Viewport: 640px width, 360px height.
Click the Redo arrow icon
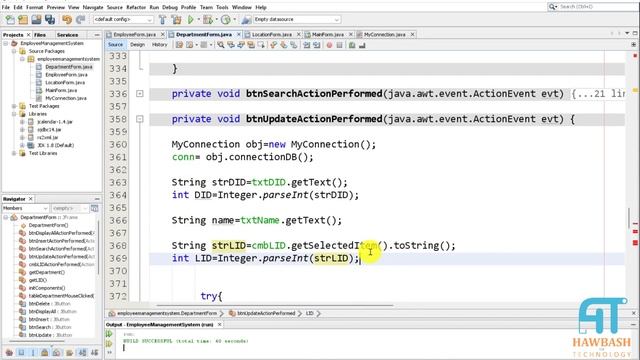pos(80,20)
